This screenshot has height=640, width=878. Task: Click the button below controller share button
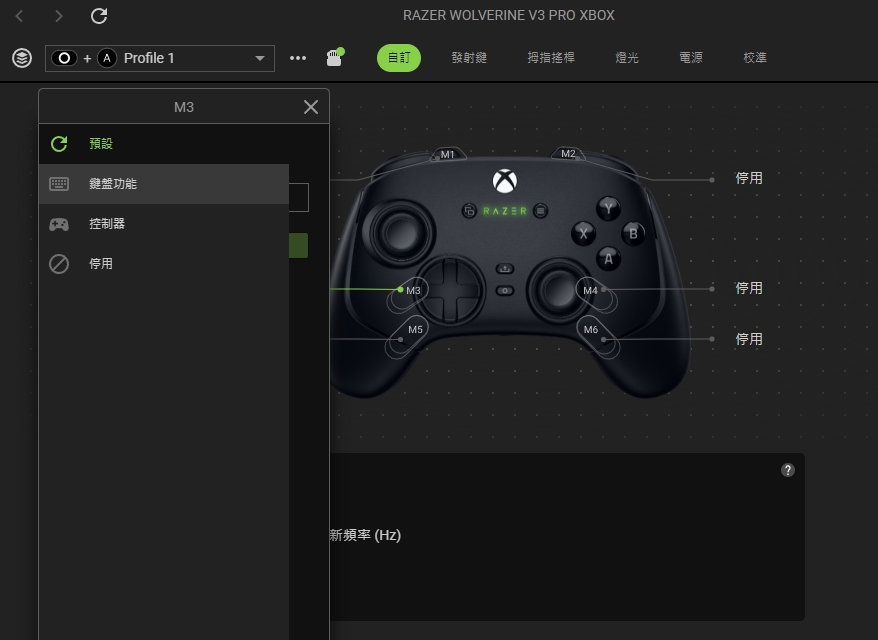click(x=505, y=291)
